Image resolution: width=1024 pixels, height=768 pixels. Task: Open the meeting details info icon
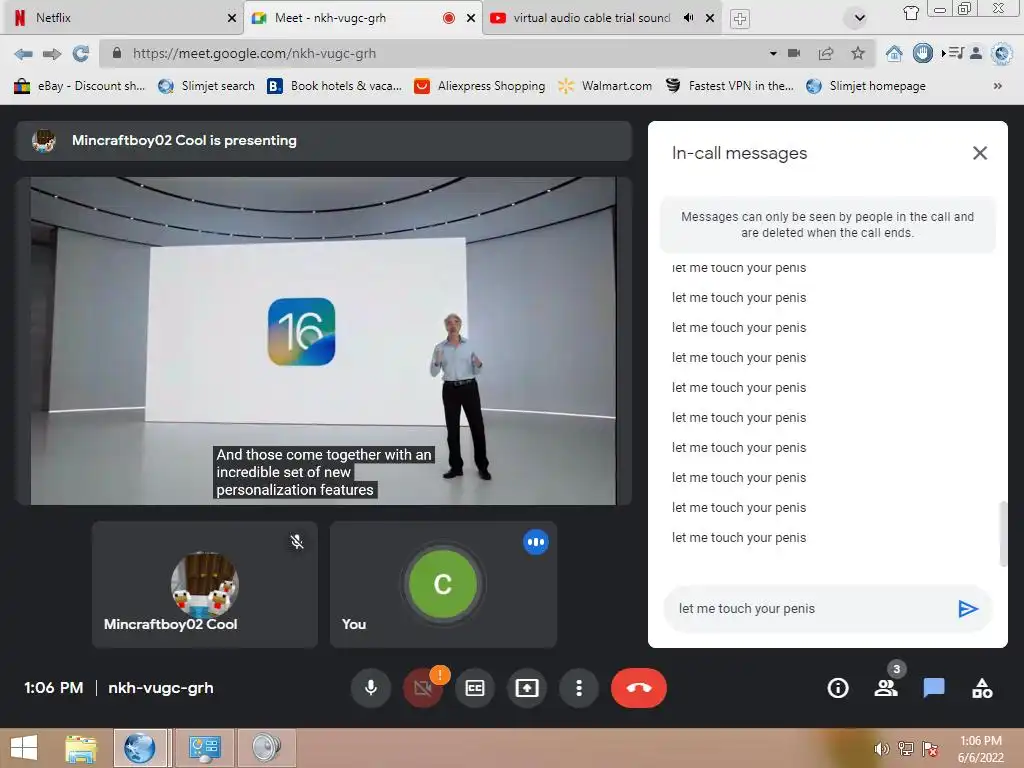pos(838,688)
